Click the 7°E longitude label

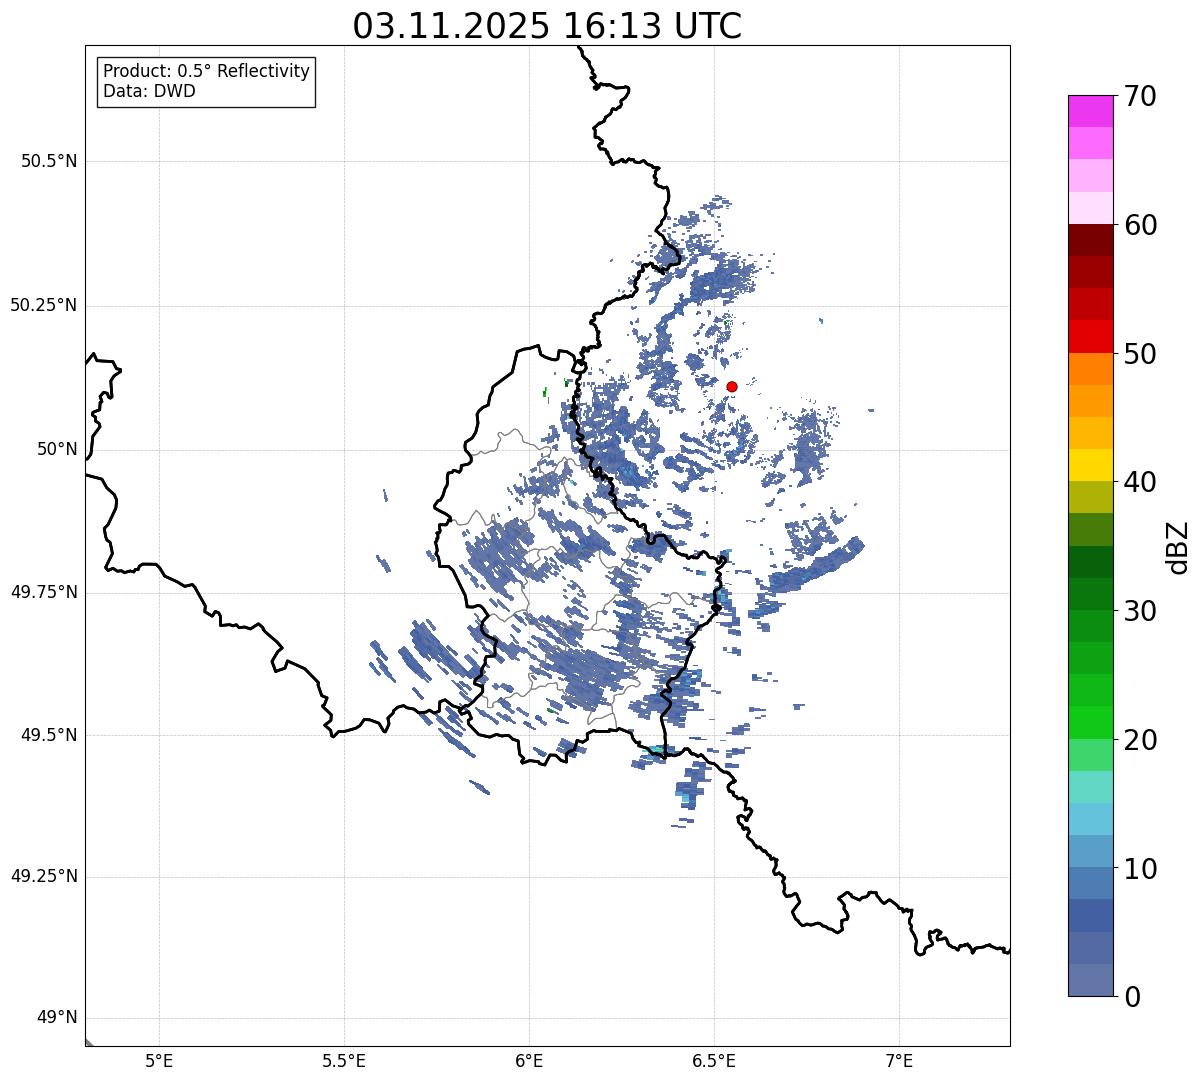click(x=899, y=1061)
